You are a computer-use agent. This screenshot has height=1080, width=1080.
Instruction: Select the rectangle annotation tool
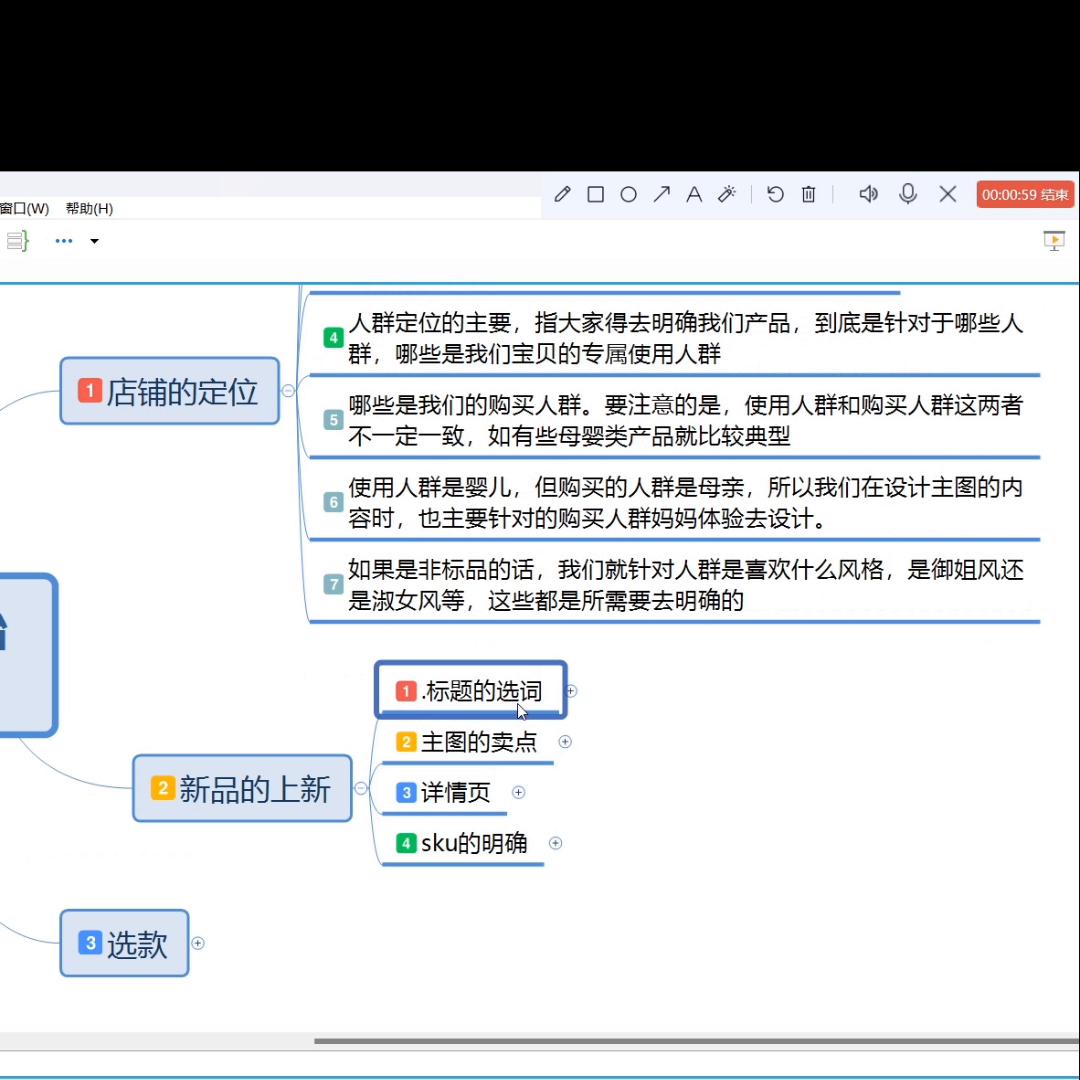(595, 194)
